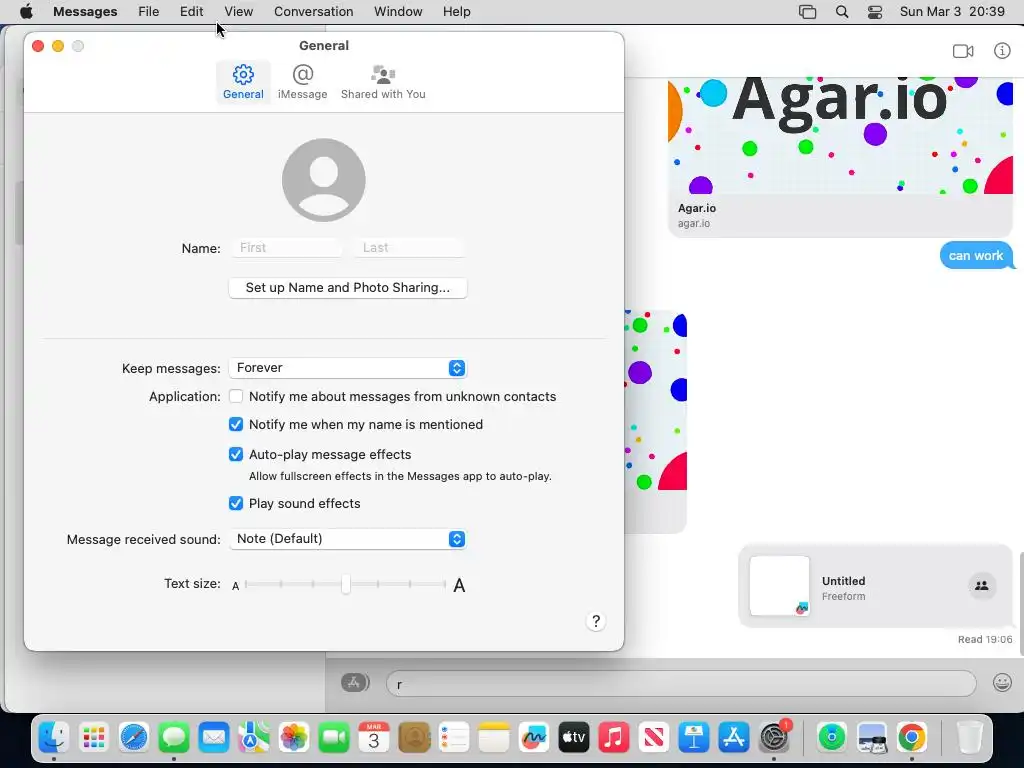Open Message received sound dropdown

click(x=347, y=539)
